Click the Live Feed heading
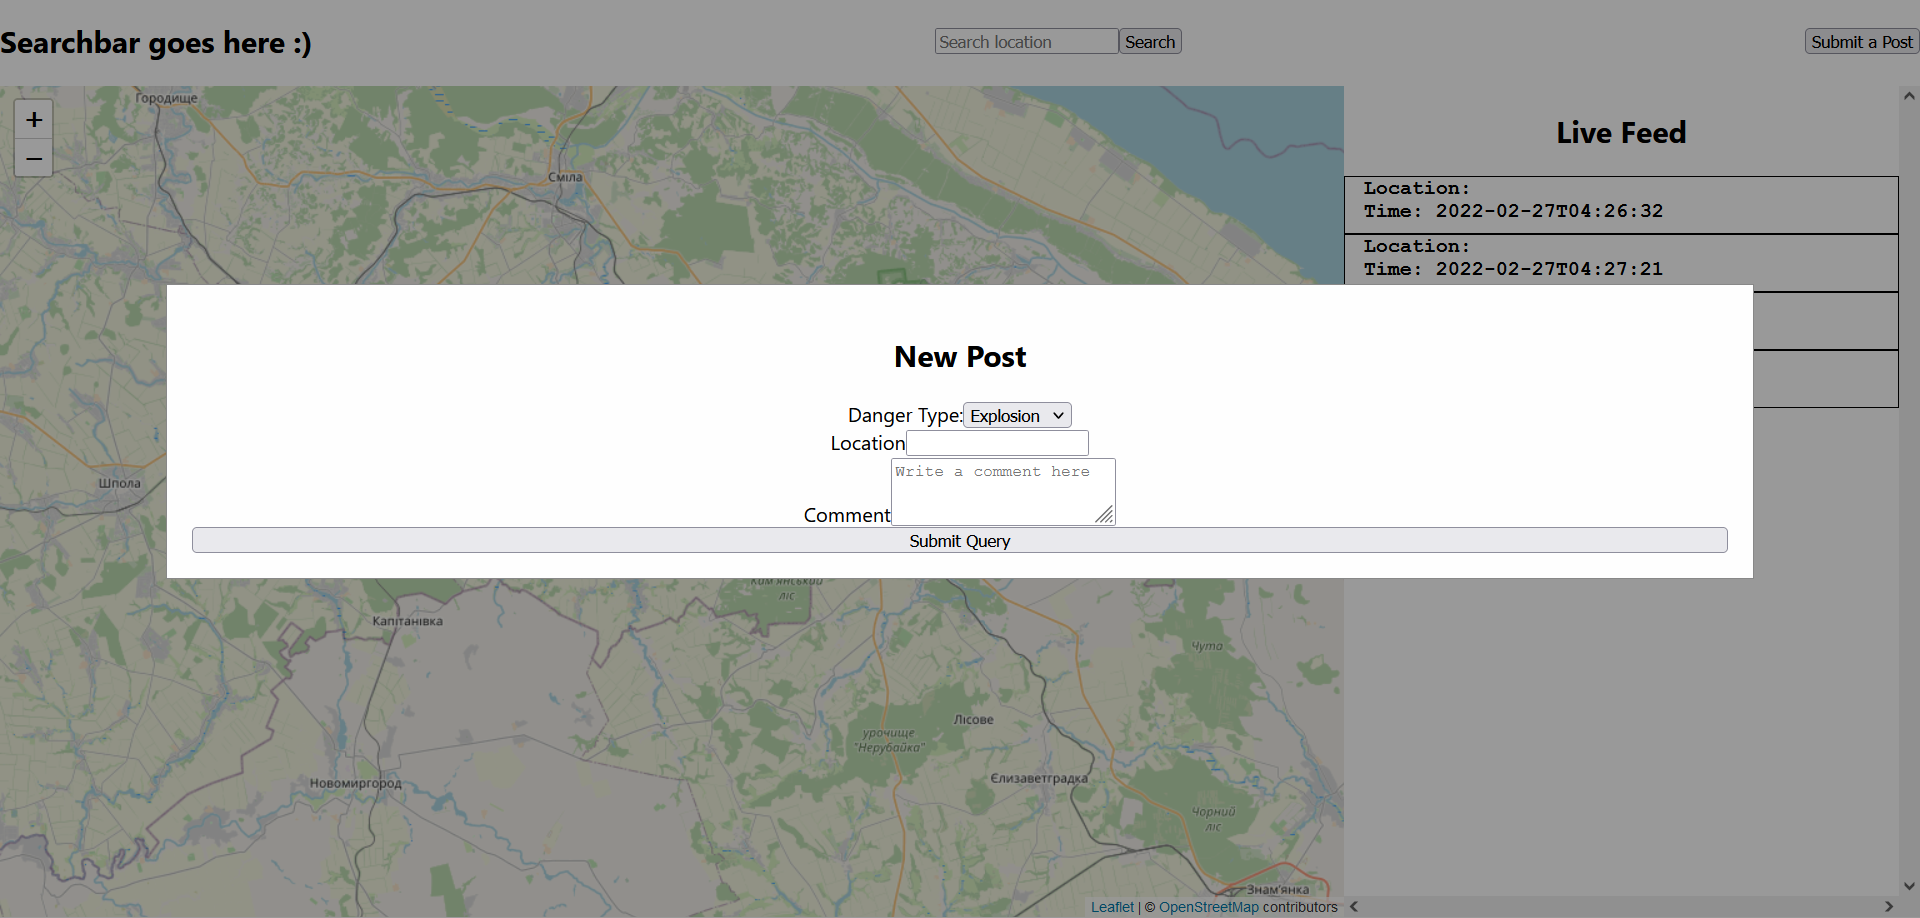The image size is (1920, 918). (1620, 132)
